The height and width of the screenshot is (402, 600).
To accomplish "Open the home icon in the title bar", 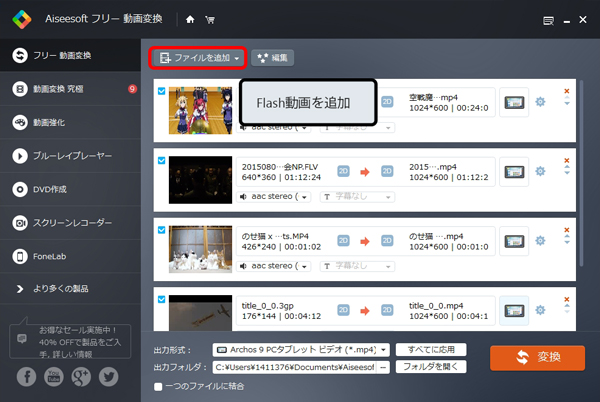I will coord(190,20).
